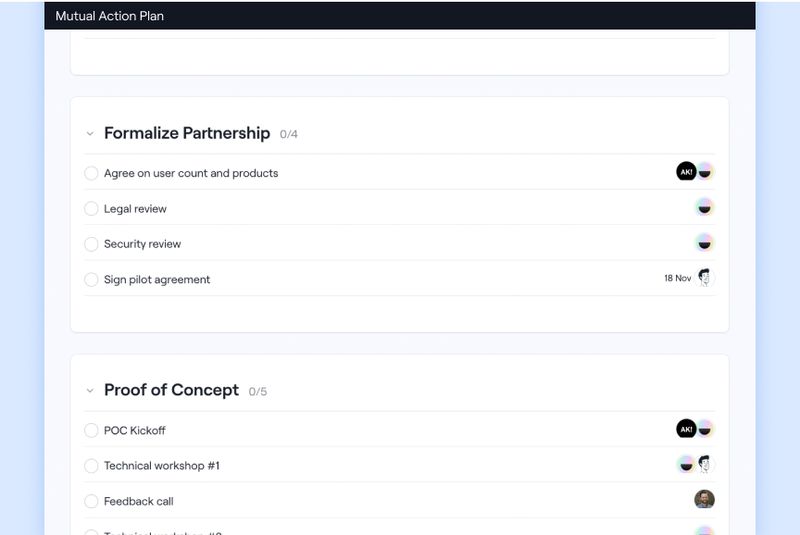
Task: Click the gradient avatar on Security review row
Action: tap(705, 243)
